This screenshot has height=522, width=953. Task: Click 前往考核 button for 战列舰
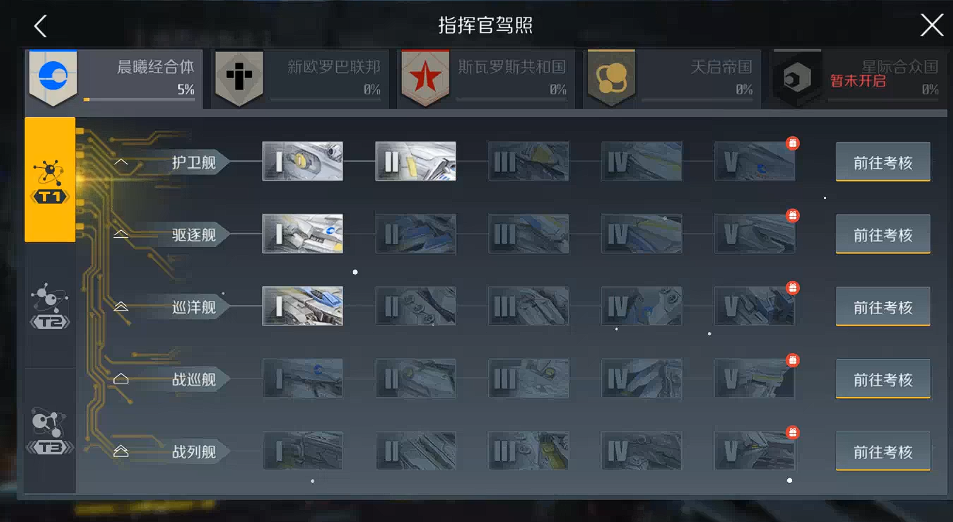point(883,452)
